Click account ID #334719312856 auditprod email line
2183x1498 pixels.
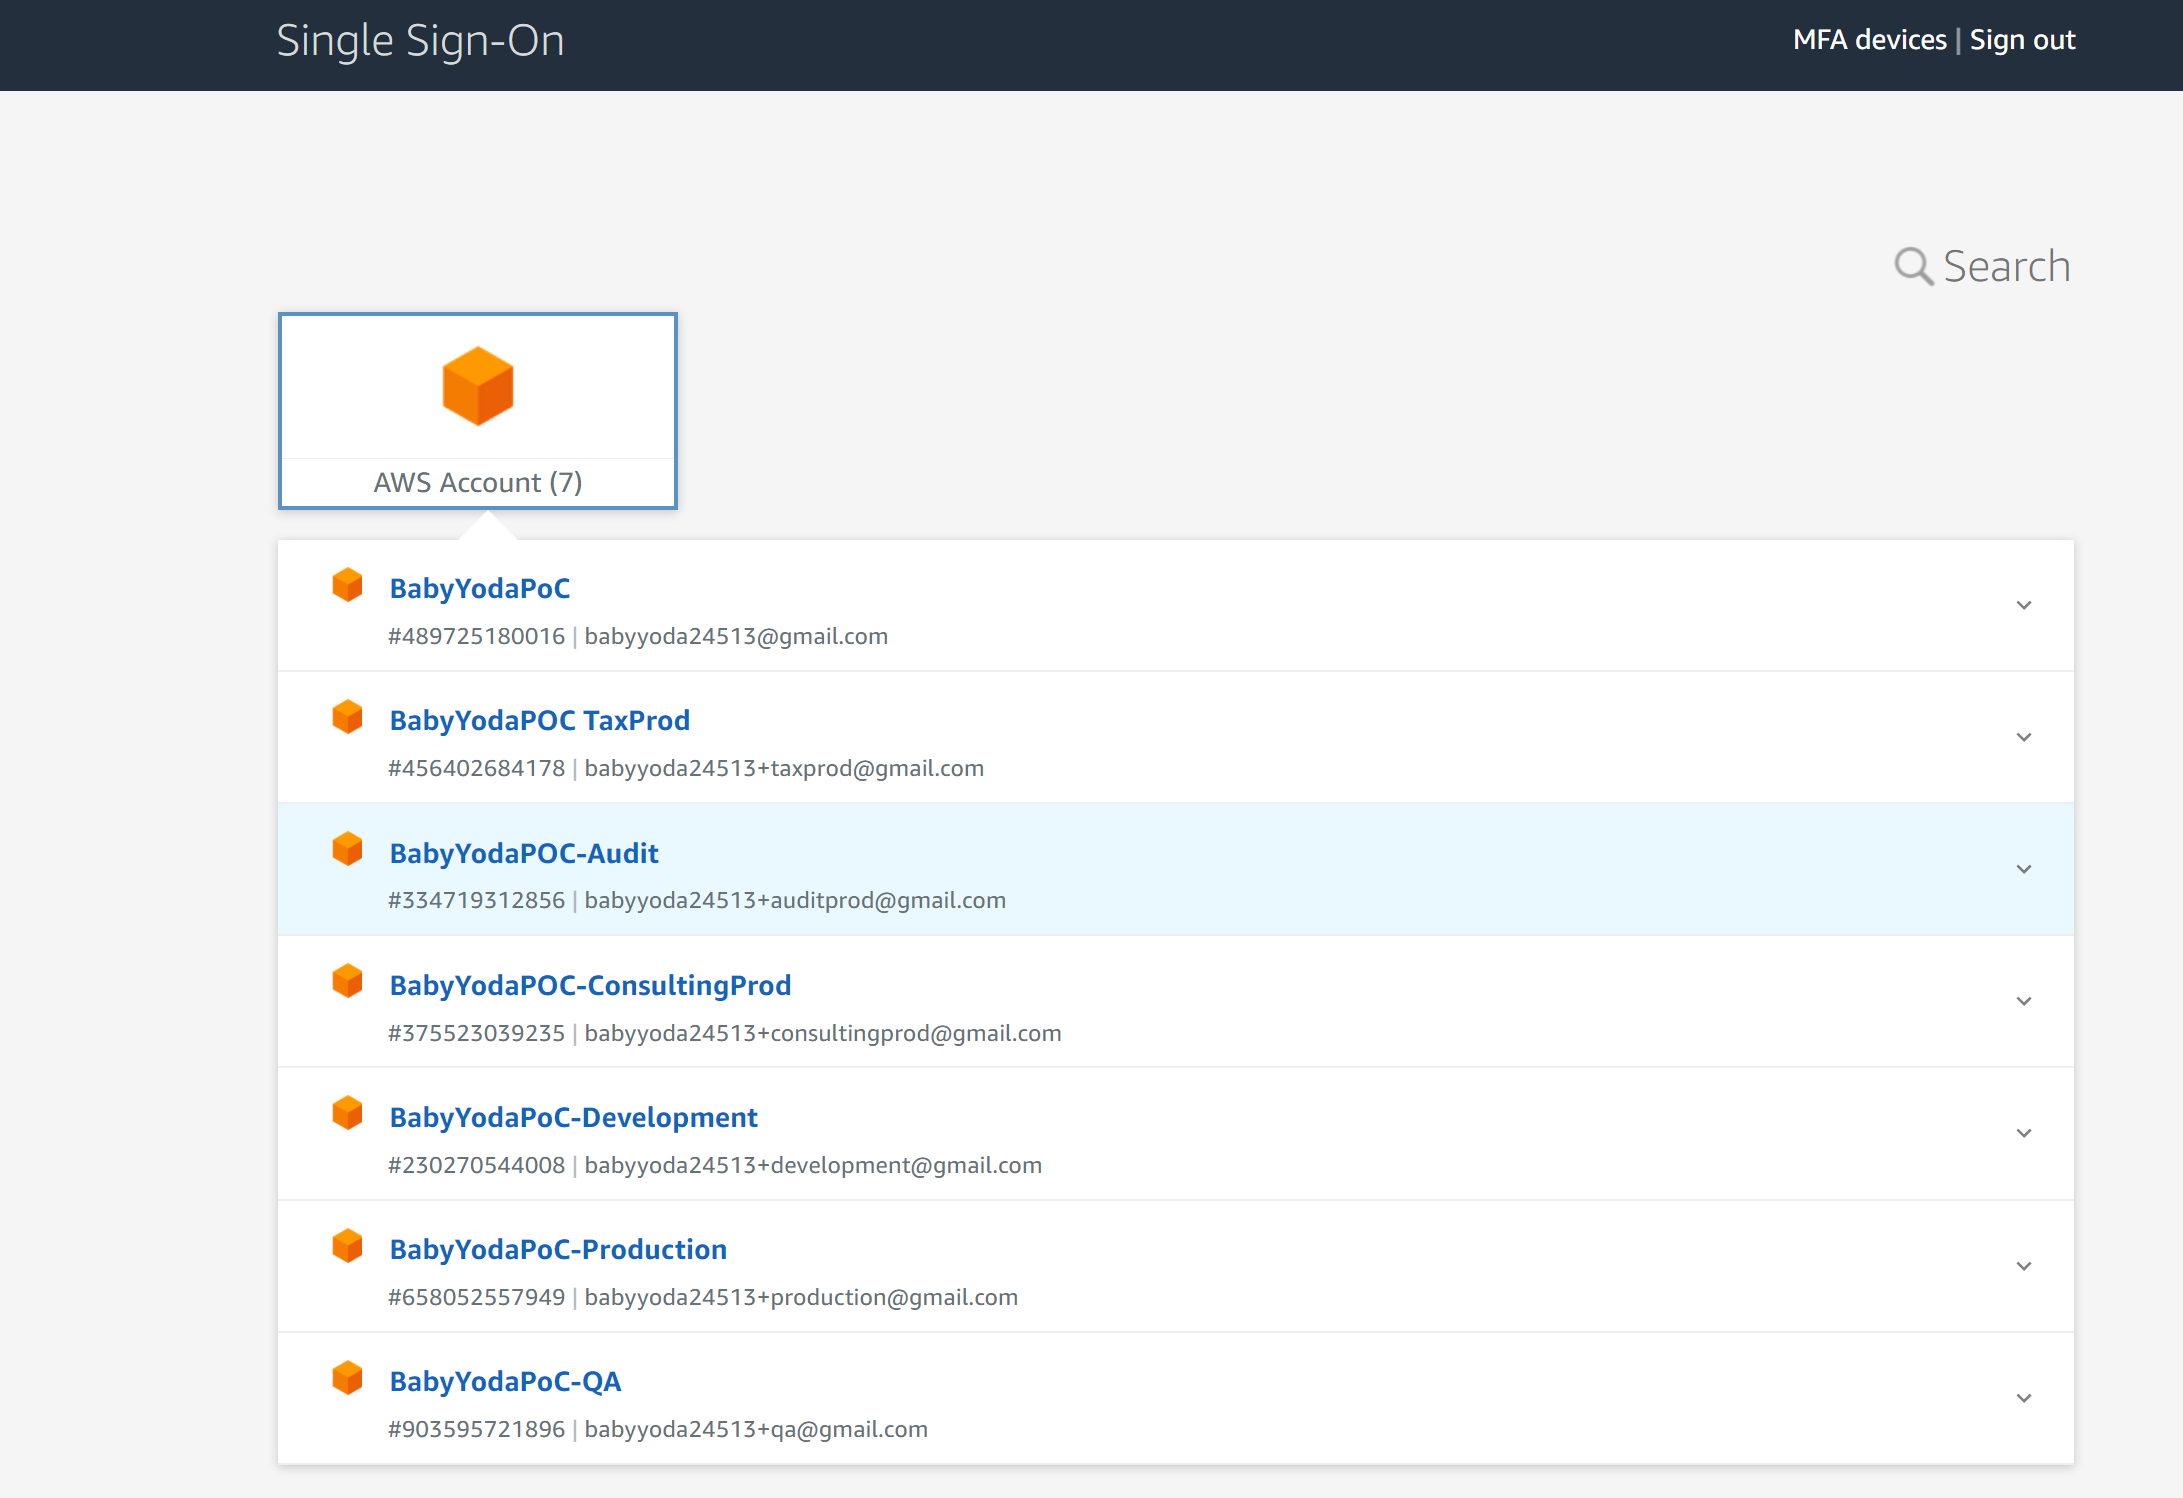point(697,900)
